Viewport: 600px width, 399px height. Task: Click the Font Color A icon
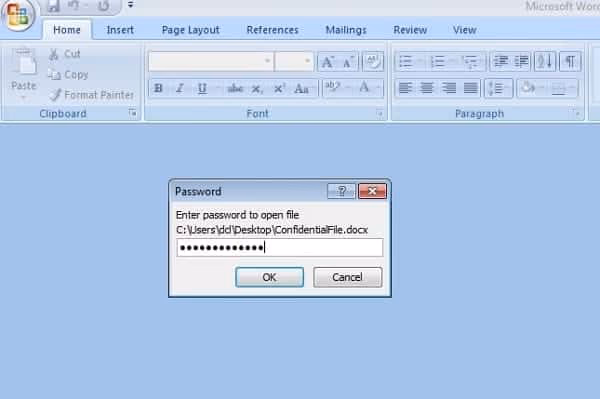coord(364,88)
